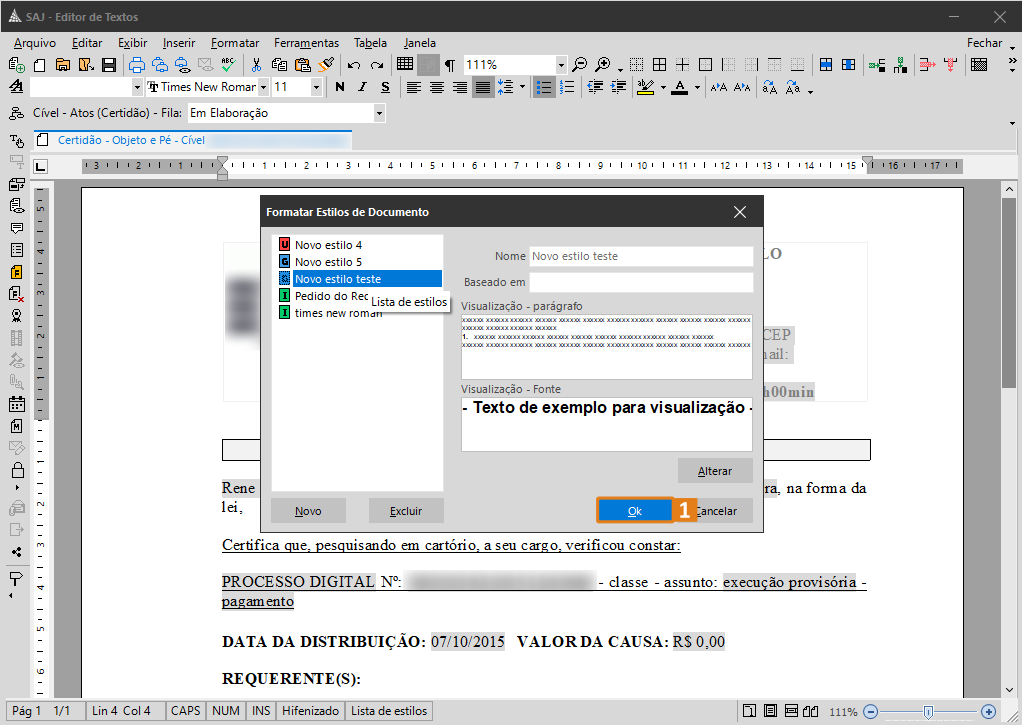Click the padlock icon in left sidebar
The image size is (1022, 725).
pos(17,470)
